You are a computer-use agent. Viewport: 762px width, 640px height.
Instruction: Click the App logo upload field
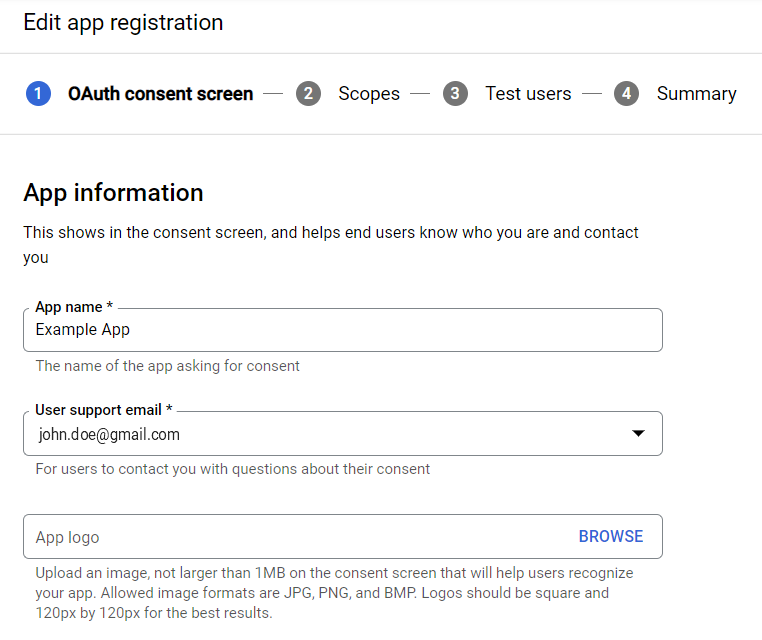pyautogui.click(x=343, y=536)
